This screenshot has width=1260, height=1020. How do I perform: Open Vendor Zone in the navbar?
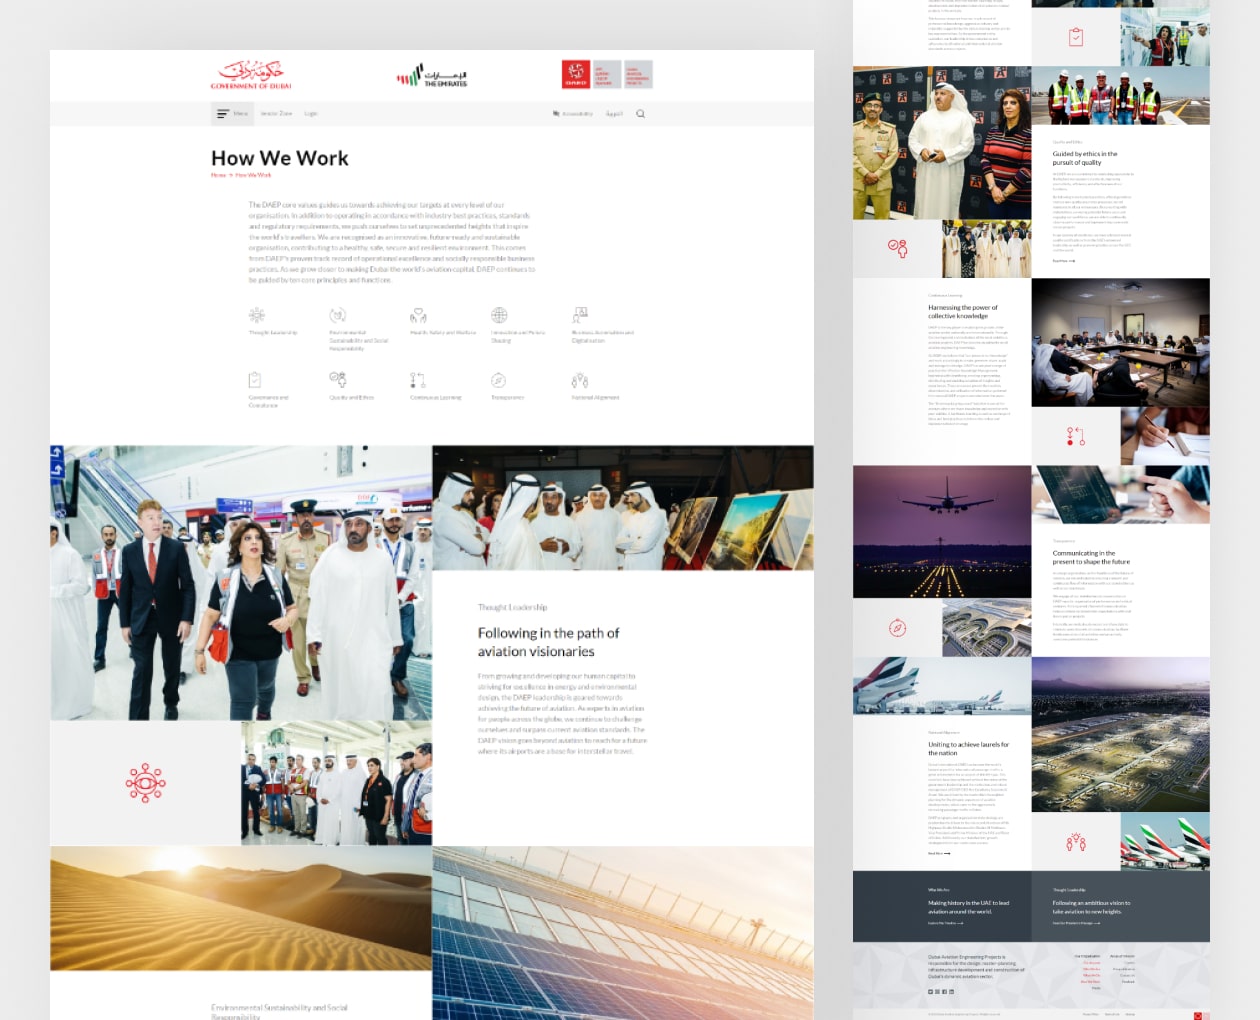point(276,114)
